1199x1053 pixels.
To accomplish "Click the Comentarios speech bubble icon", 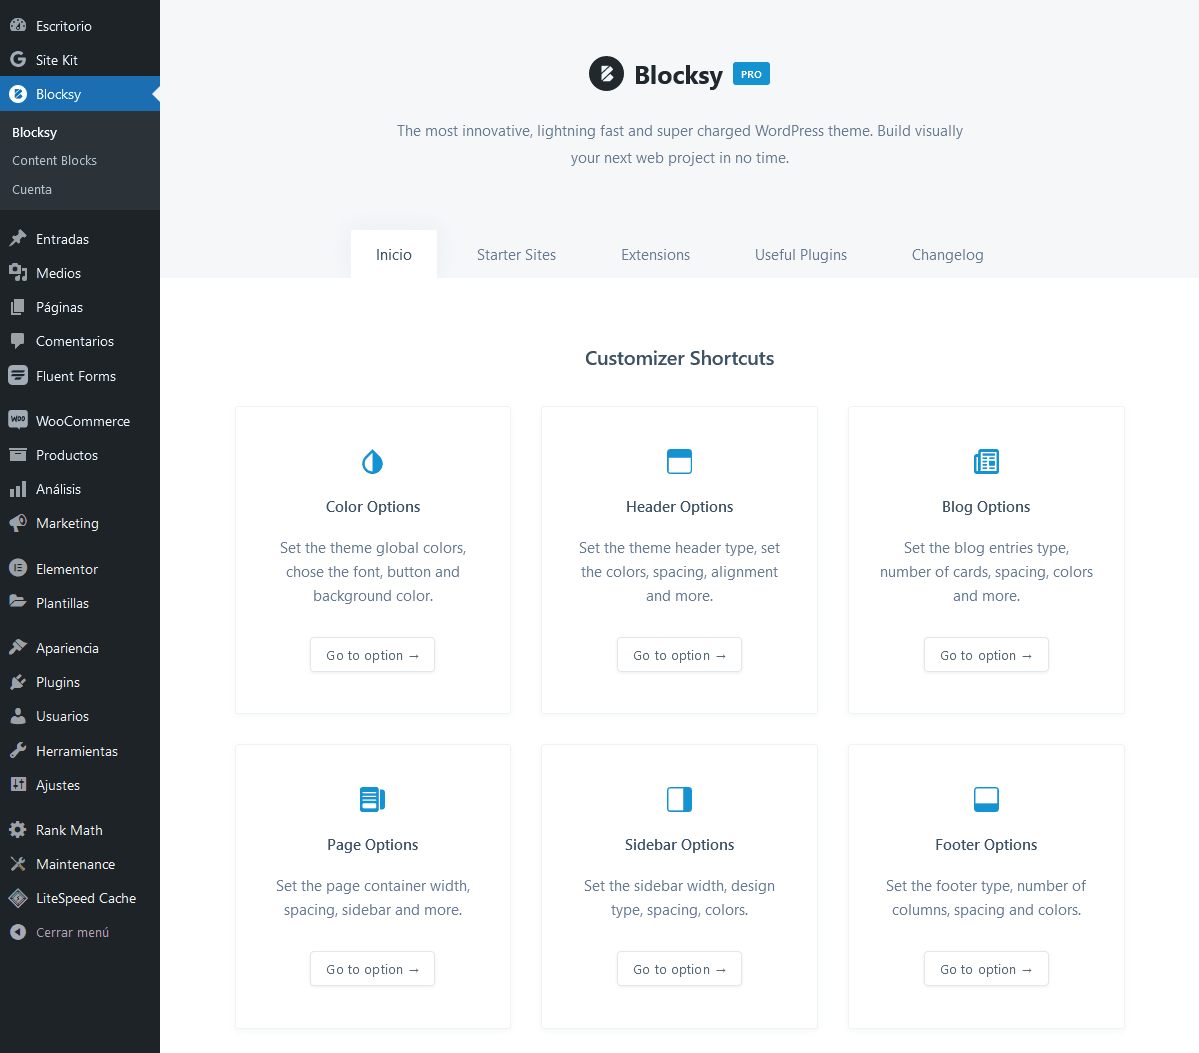I will click(18, 341).
